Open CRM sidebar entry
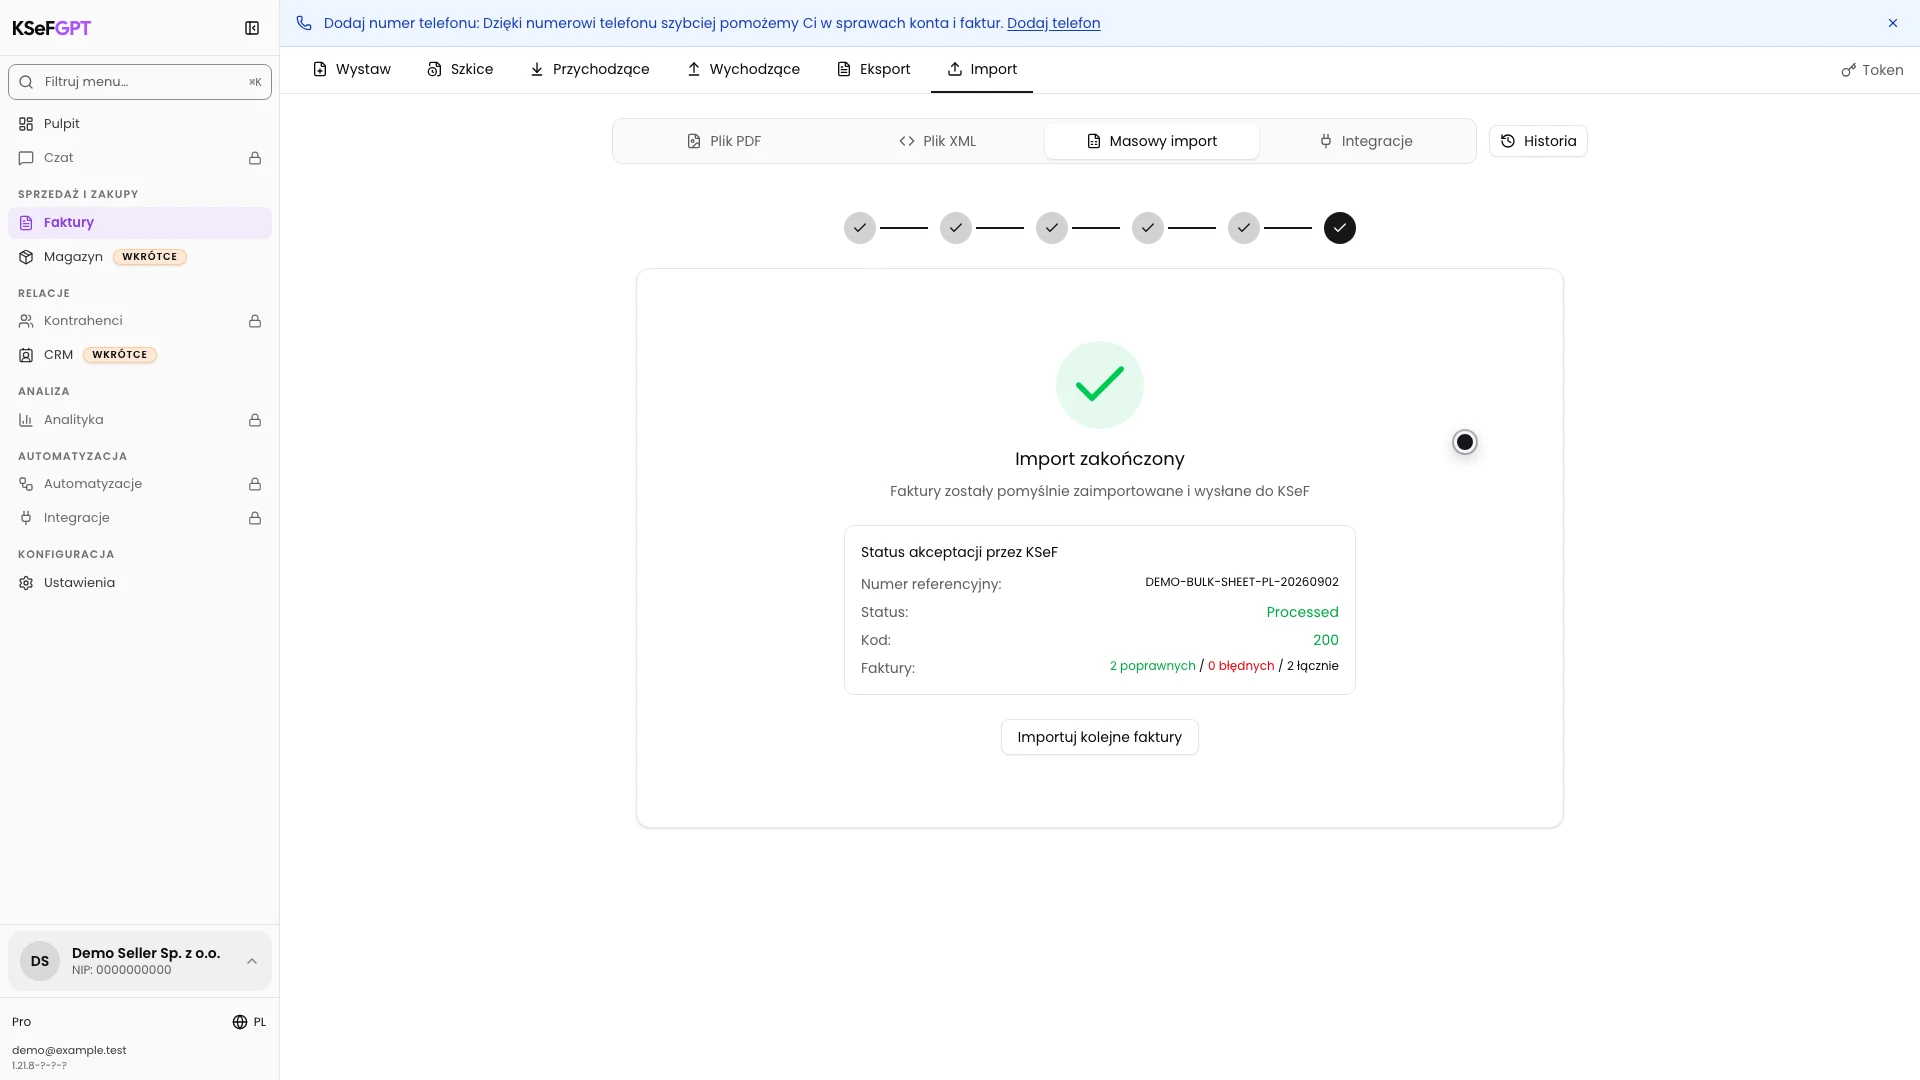Viewport: 1920px width, 1080px height. 140,355
